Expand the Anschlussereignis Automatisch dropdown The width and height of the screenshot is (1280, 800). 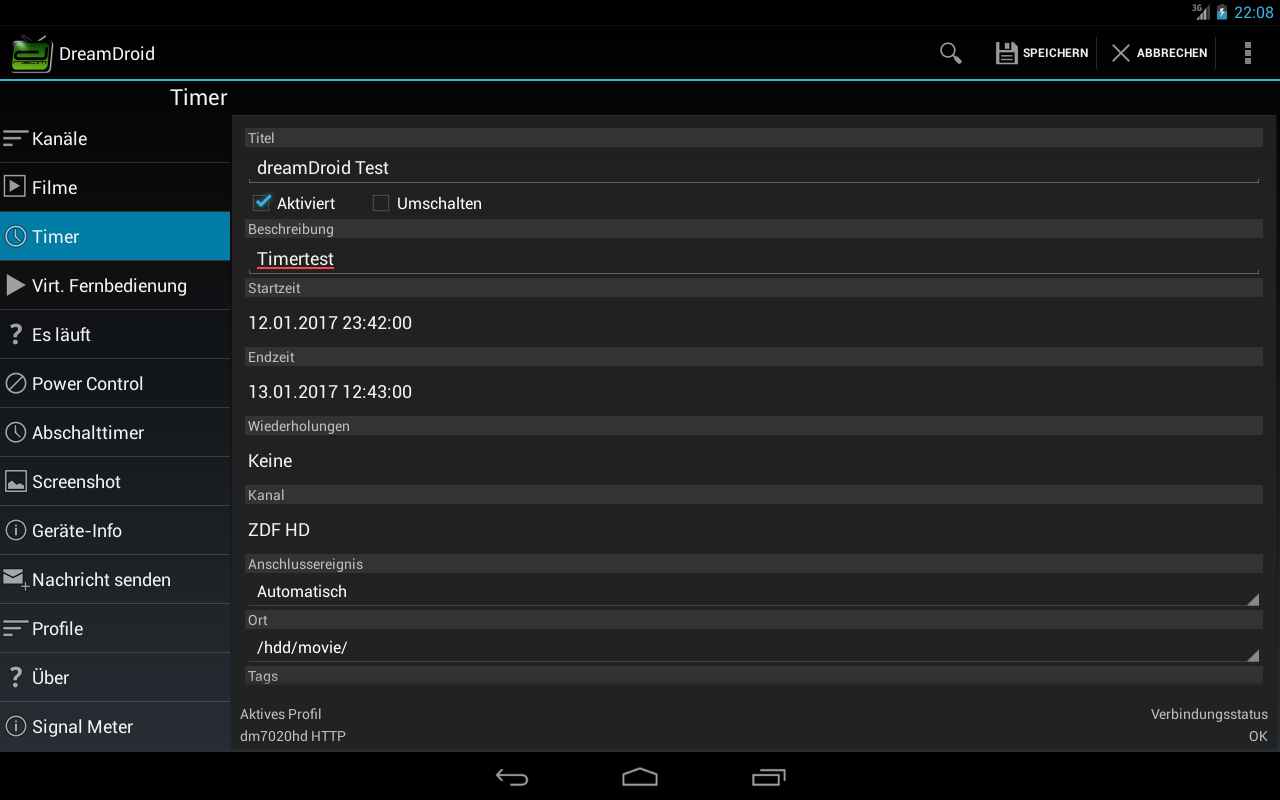point(754,591)
